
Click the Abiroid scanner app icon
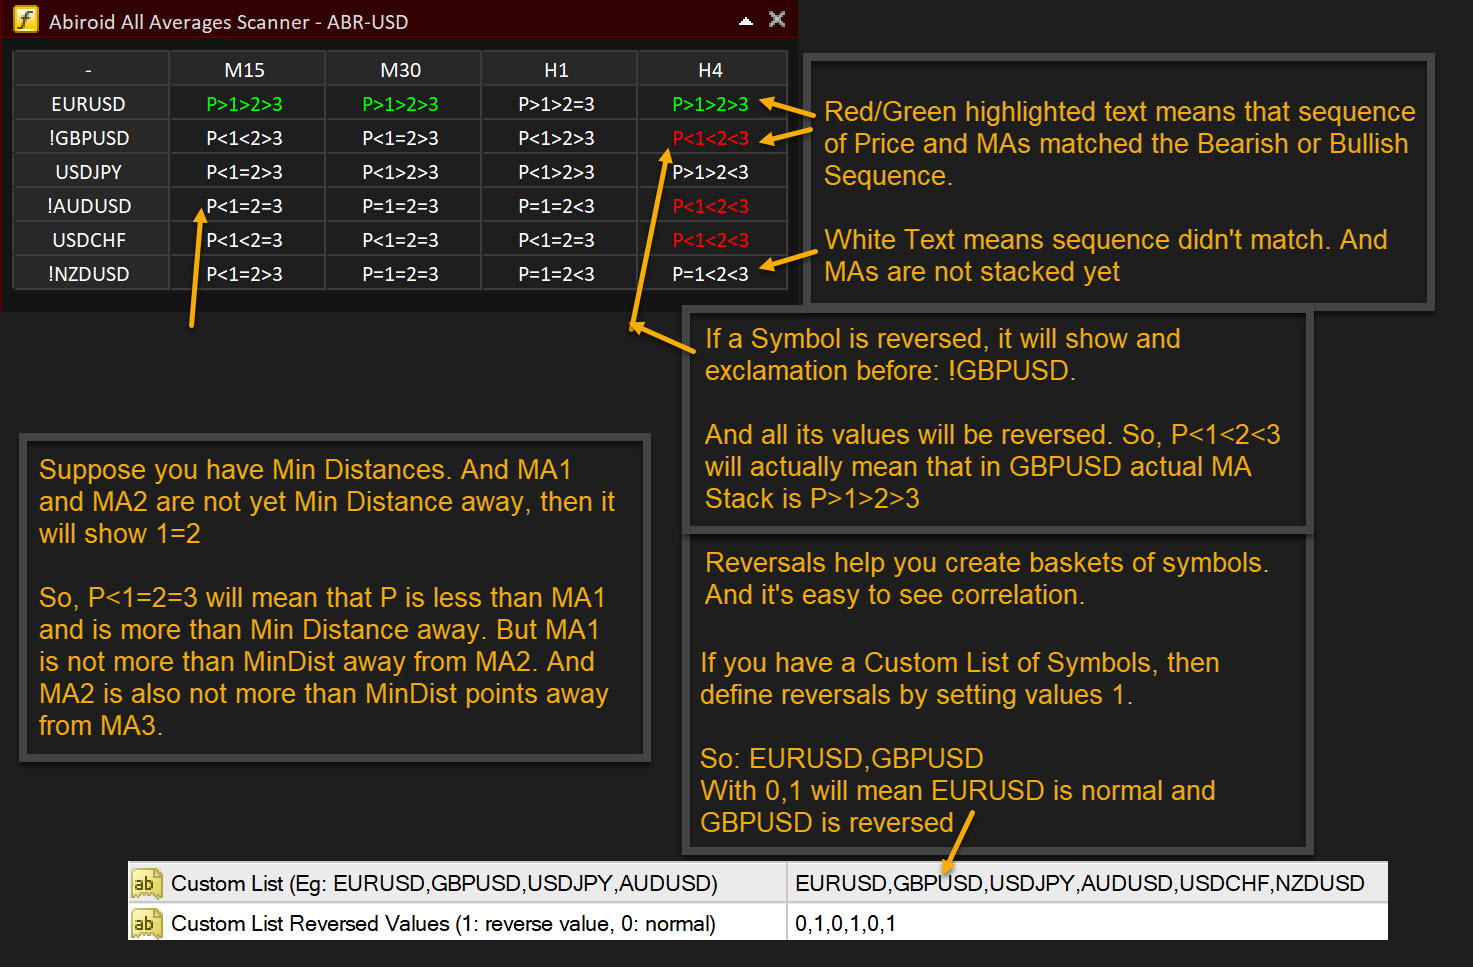click(x=25, y=20)
